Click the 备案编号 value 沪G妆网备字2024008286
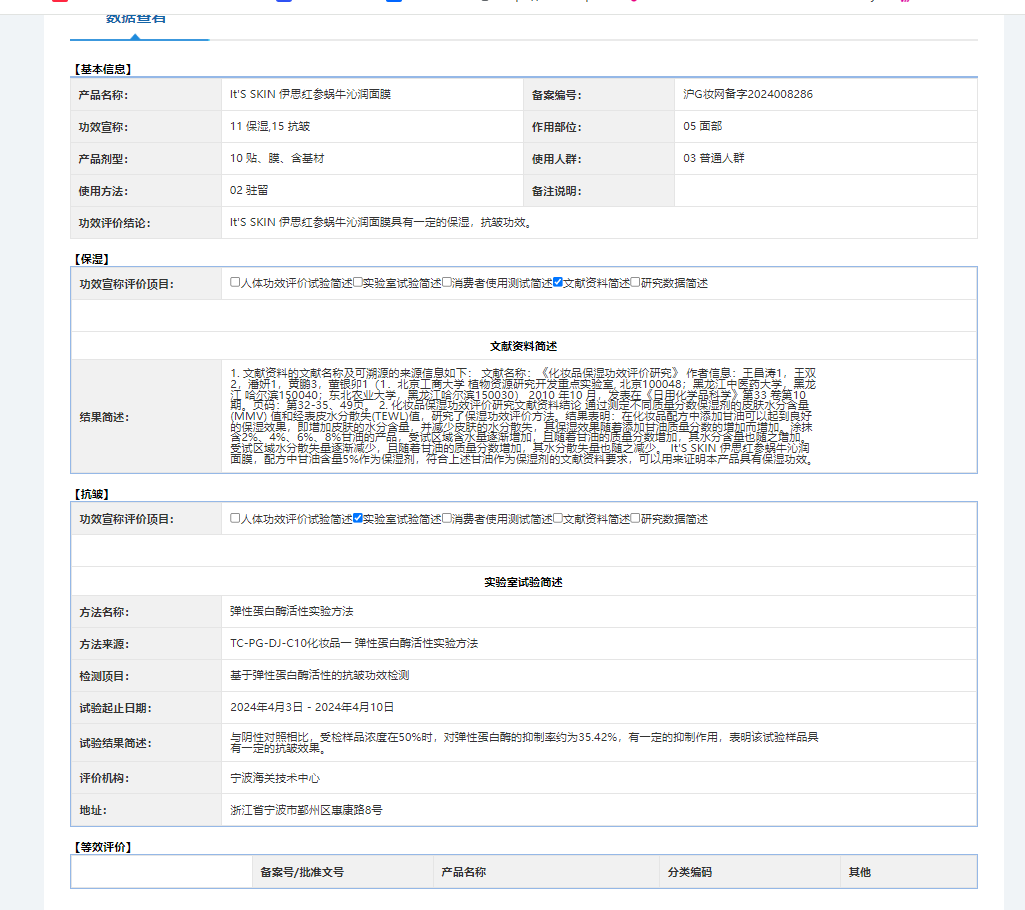 (748, 94)
